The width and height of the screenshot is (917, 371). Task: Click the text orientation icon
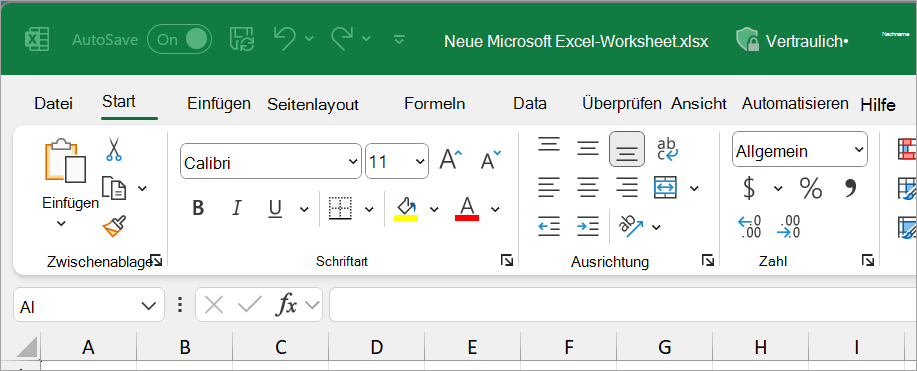pyautogui.click(x=632, y=226)
